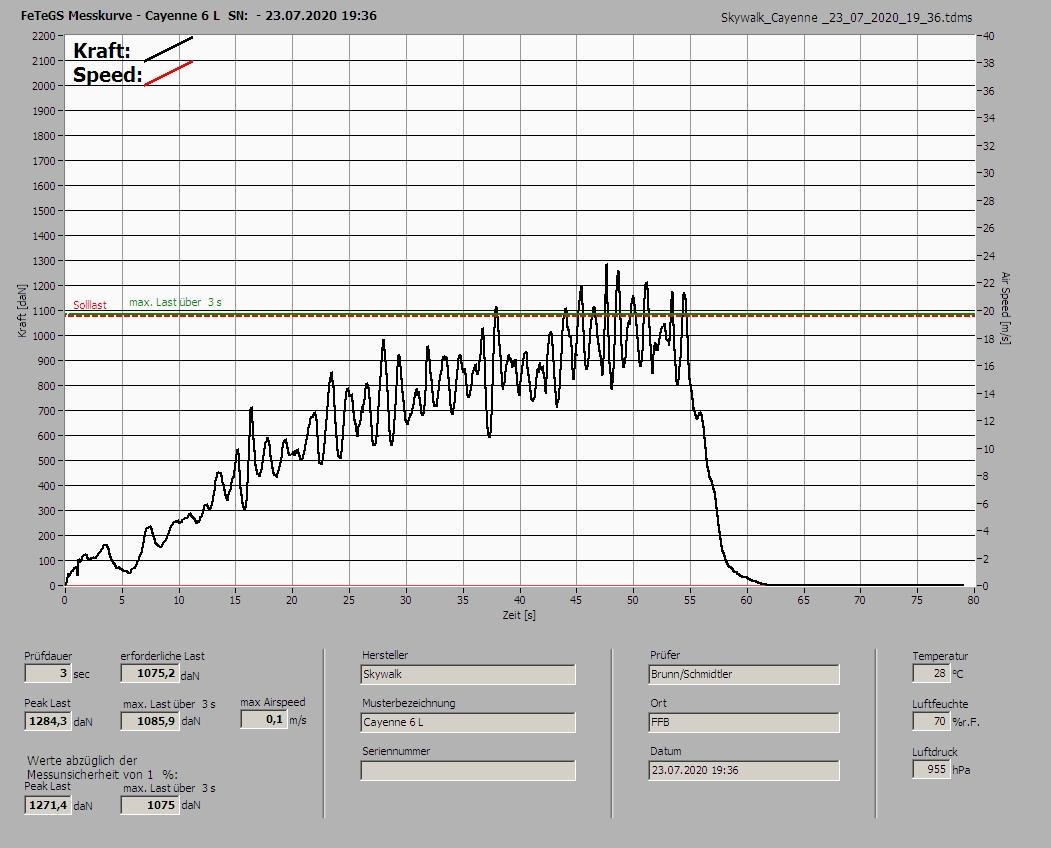Screen dimensions: 1051x848
Task: Click the erforderliche Last label
Action: click(x=162, y=656)
